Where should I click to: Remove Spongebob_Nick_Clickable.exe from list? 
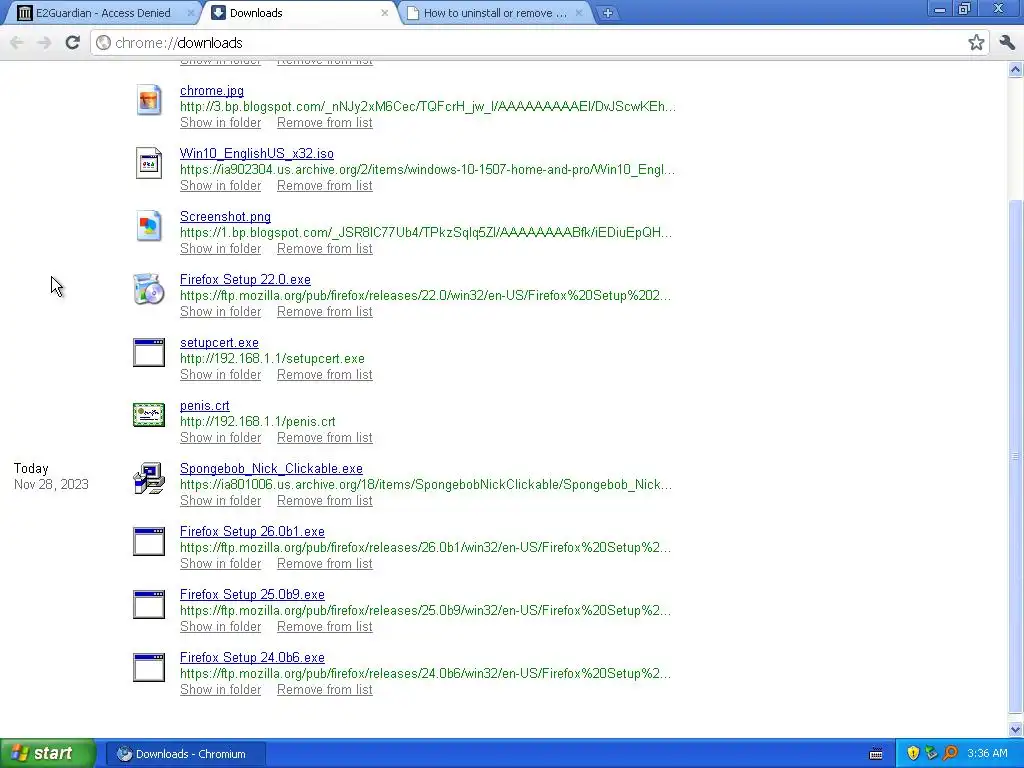[325, 501]
